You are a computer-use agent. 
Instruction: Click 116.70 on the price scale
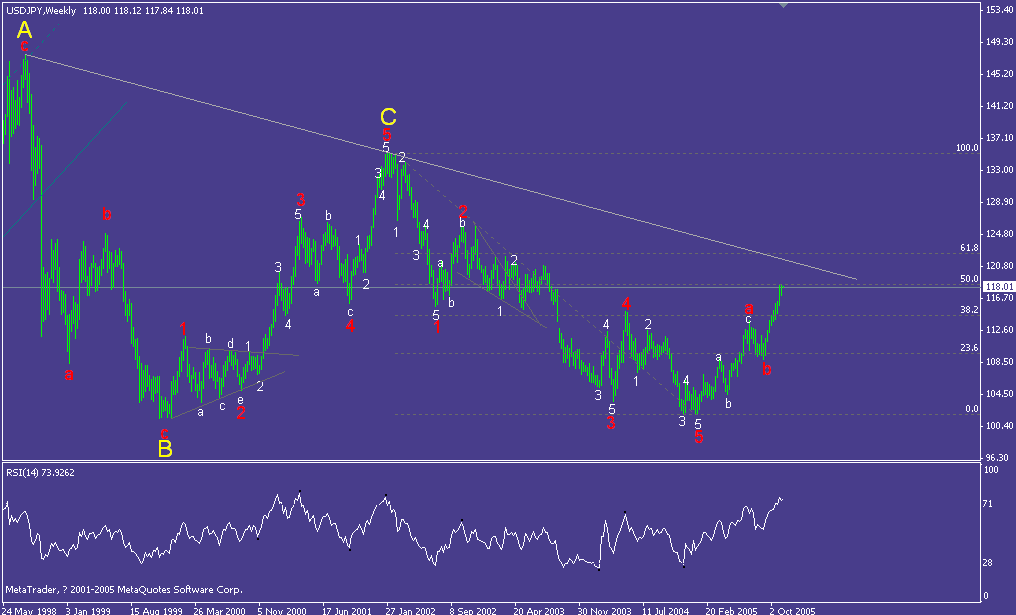(999, 297)
